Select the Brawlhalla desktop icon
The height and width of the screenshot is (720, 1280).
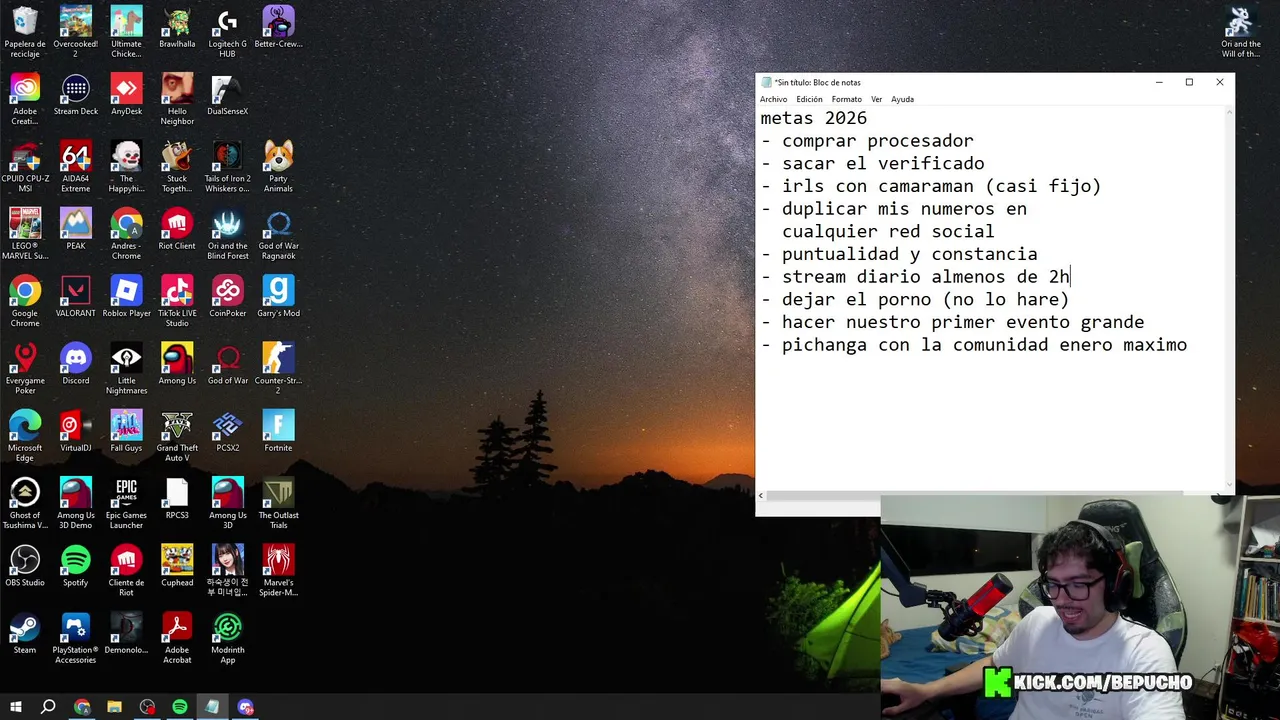point(177,27)
